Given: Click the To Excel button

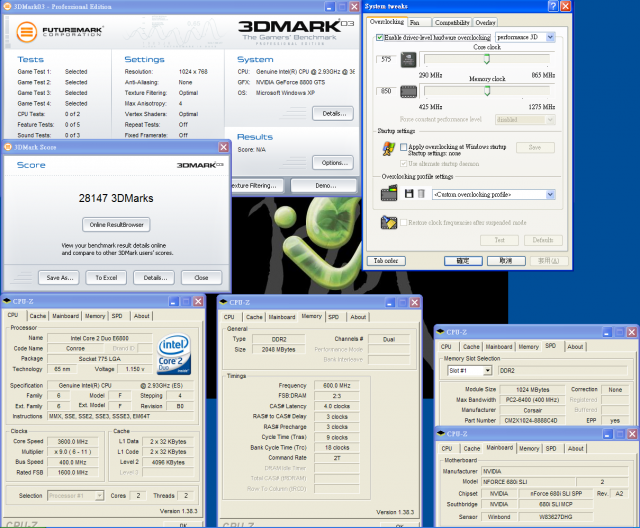Looking at the screenshot, I should coord(106,277).
